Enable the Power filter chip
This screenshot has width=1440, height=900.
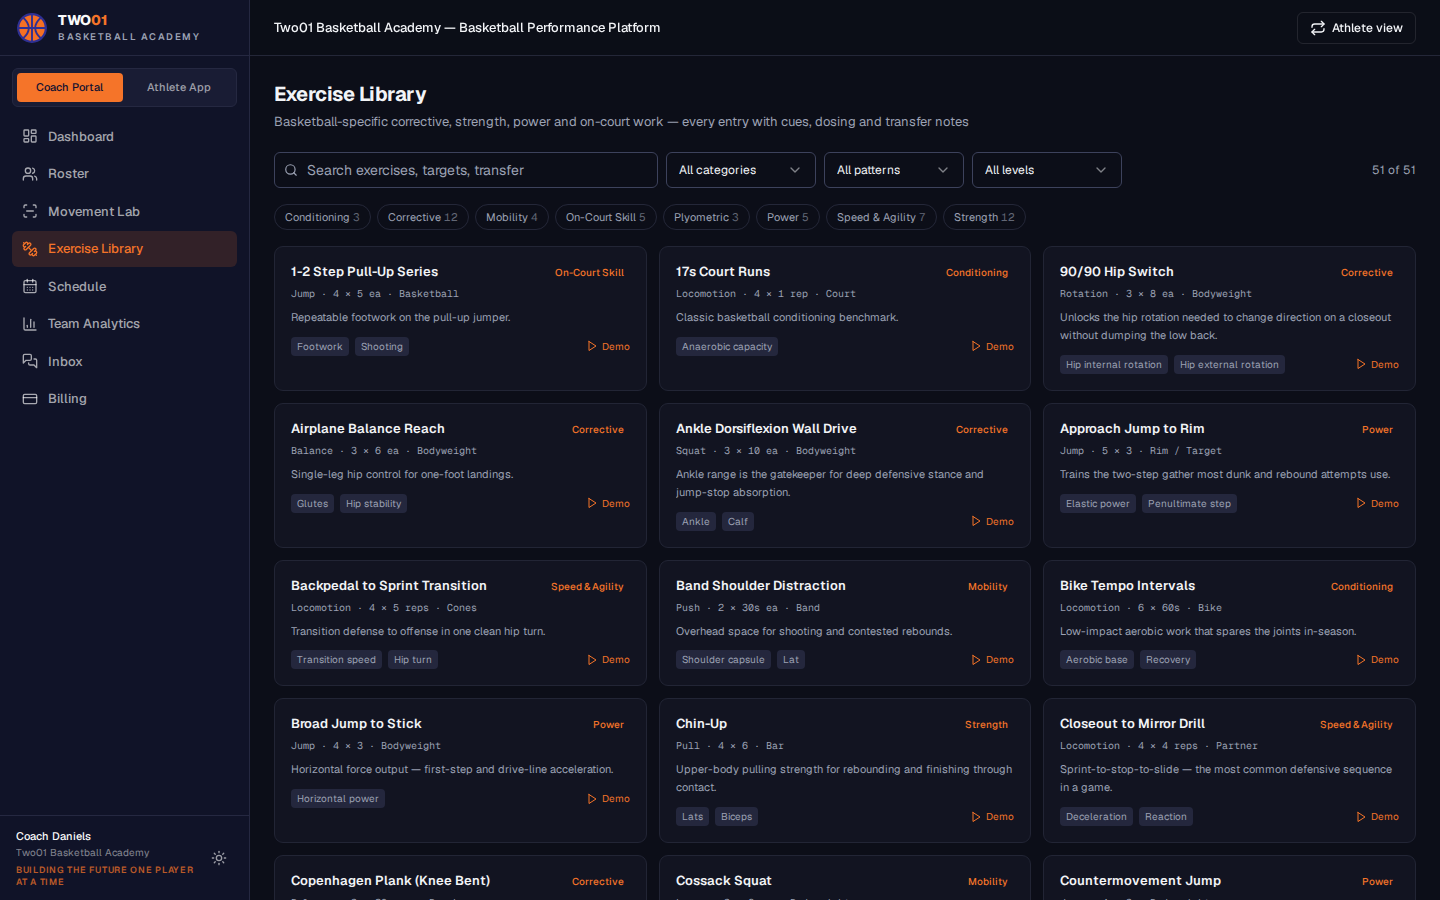coord(788,217)
